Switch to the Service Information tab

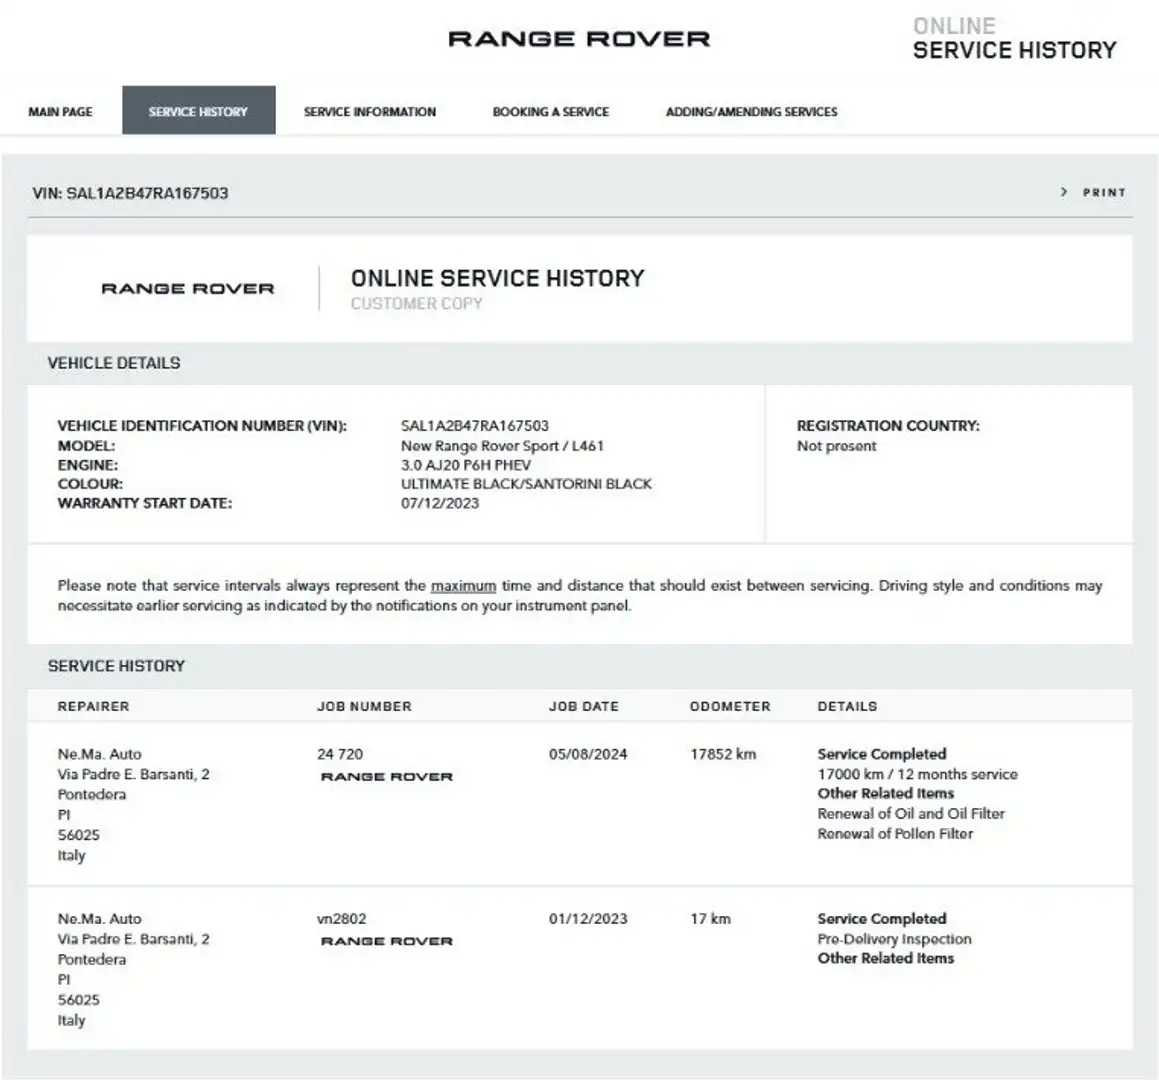(370, 112)
